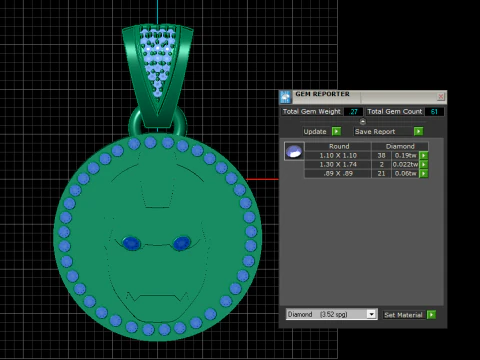
Task: Click the 1.10 X 1.10 size cell
Action: 338,155
